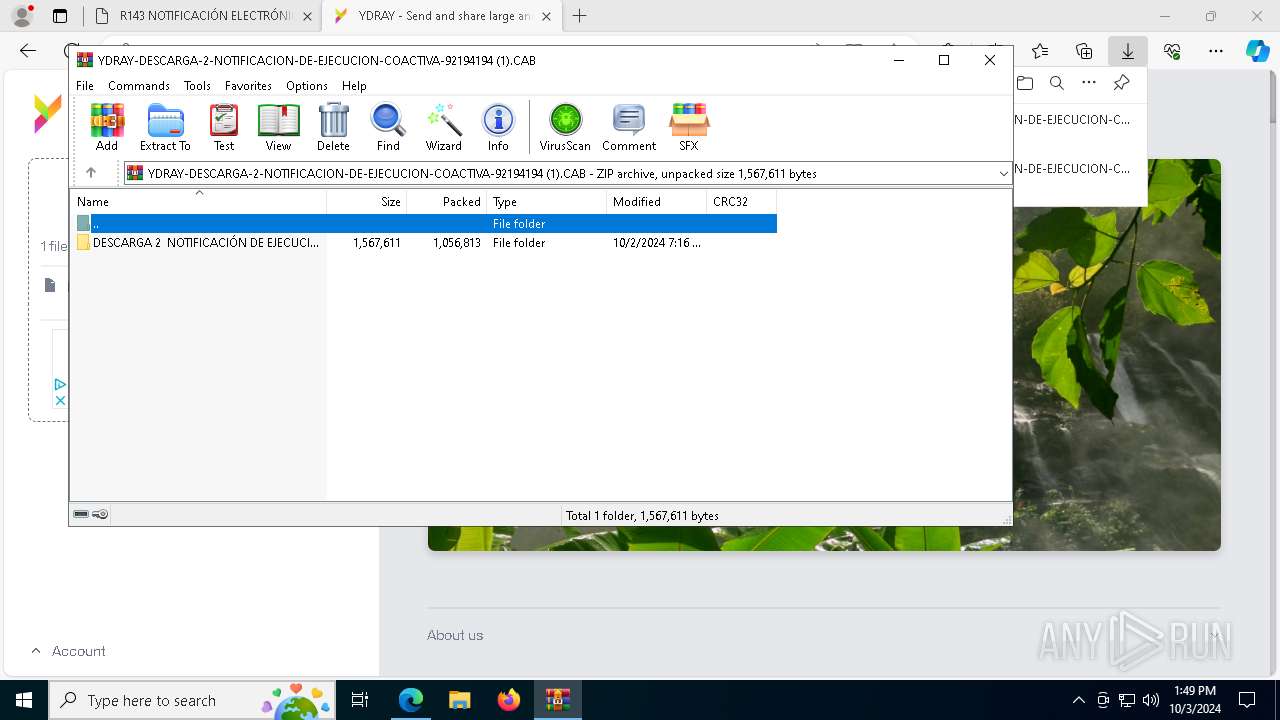Open browser tab actions menu icon
1280x720 pixels.
[60, 16]
